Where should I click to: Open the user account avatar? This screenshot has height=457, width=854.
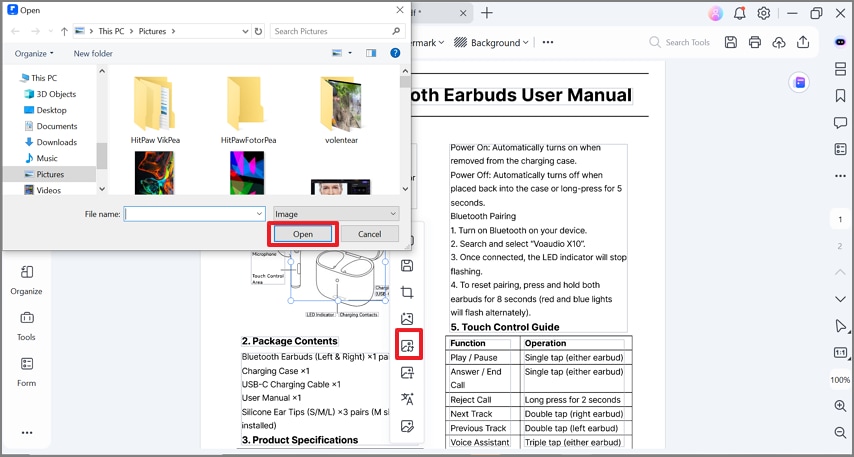[x=715, y=13]
